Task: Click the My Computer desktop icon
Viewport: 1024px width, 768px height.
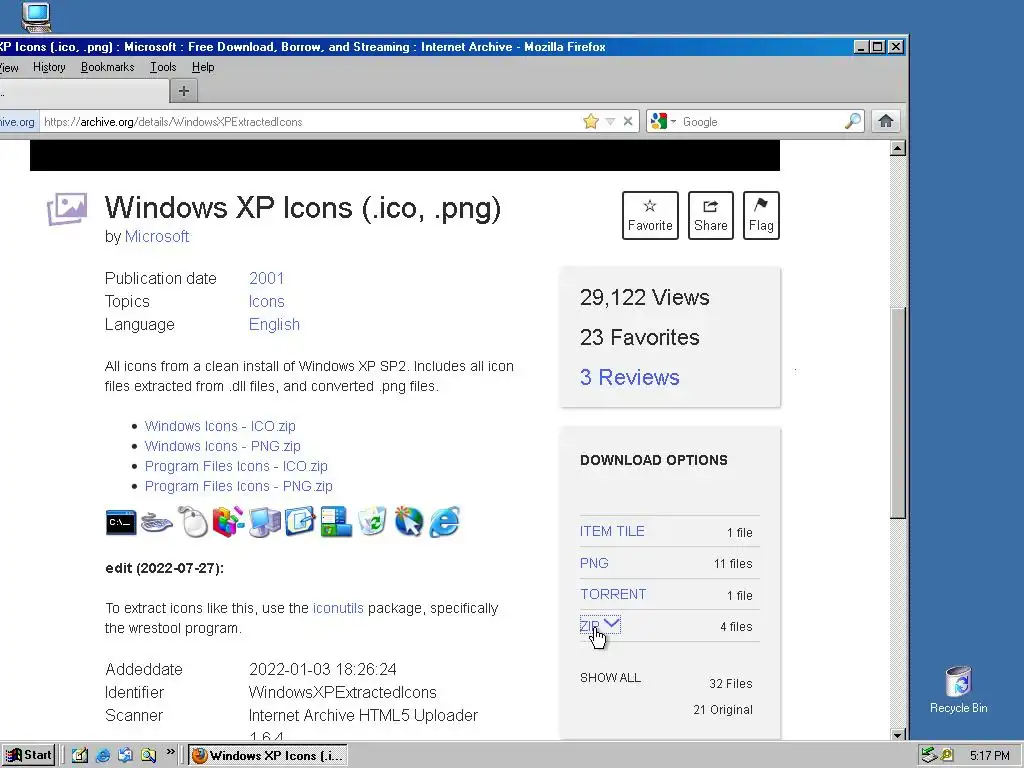Action: point(35,16)
